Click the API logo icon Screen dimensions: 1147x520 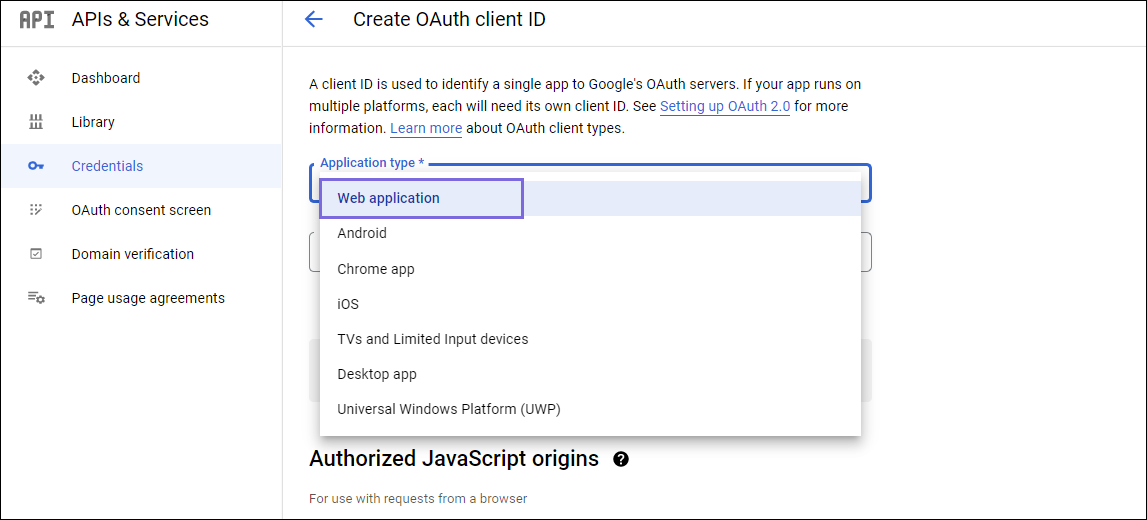point(37,20)
